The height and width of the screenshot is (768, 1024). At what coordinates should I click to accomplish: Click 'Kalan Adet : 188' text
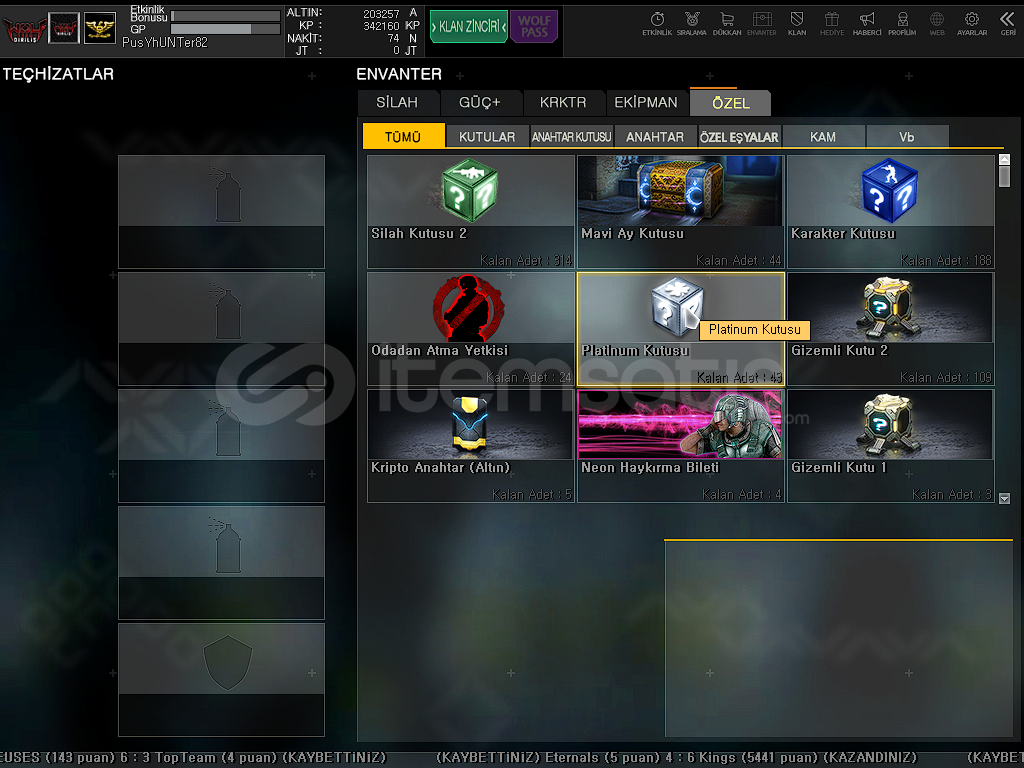(946, 261)
